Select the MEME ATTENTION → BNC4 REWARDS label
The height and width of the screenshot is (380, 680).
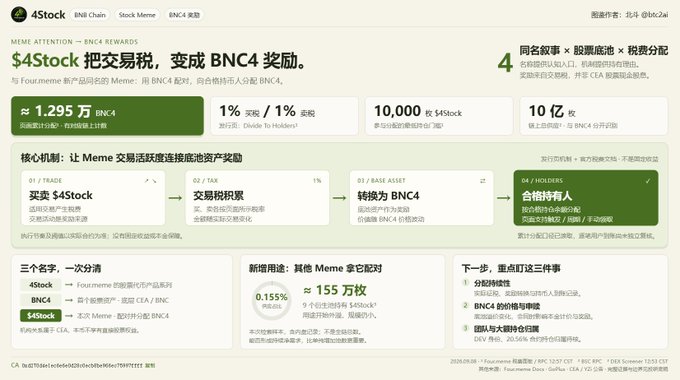[x=75, y=42]
